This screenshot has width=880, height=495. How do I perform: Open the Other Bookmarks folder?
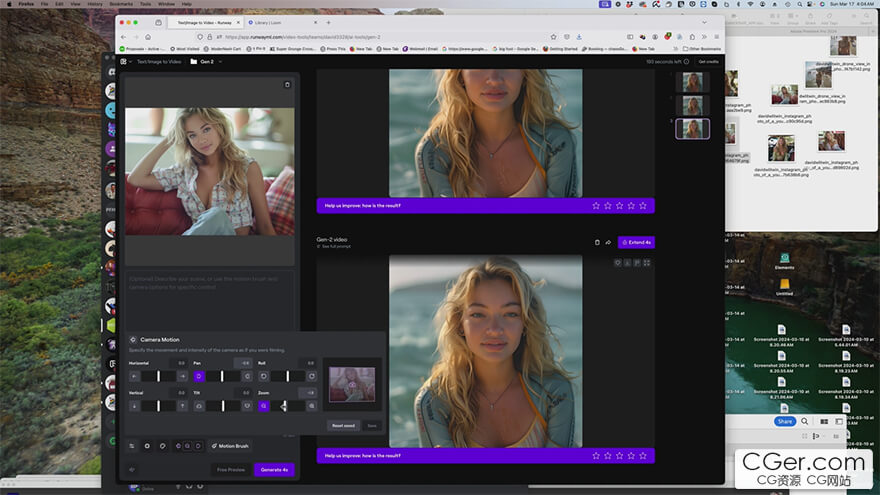(x=702, y=49)
